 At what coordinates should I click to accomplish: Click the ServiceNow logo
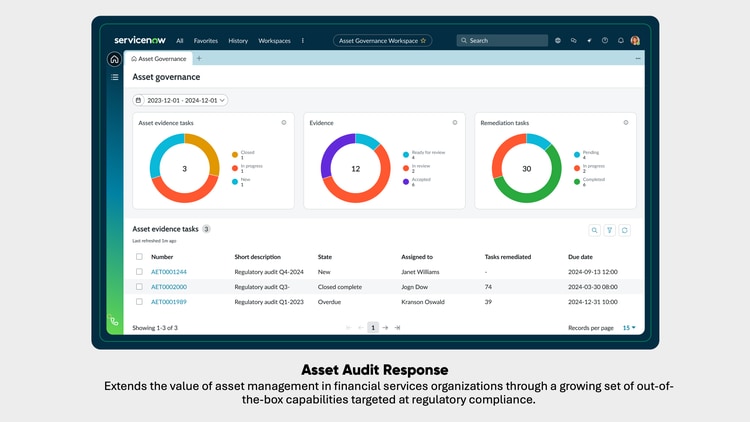coord(140,40)
